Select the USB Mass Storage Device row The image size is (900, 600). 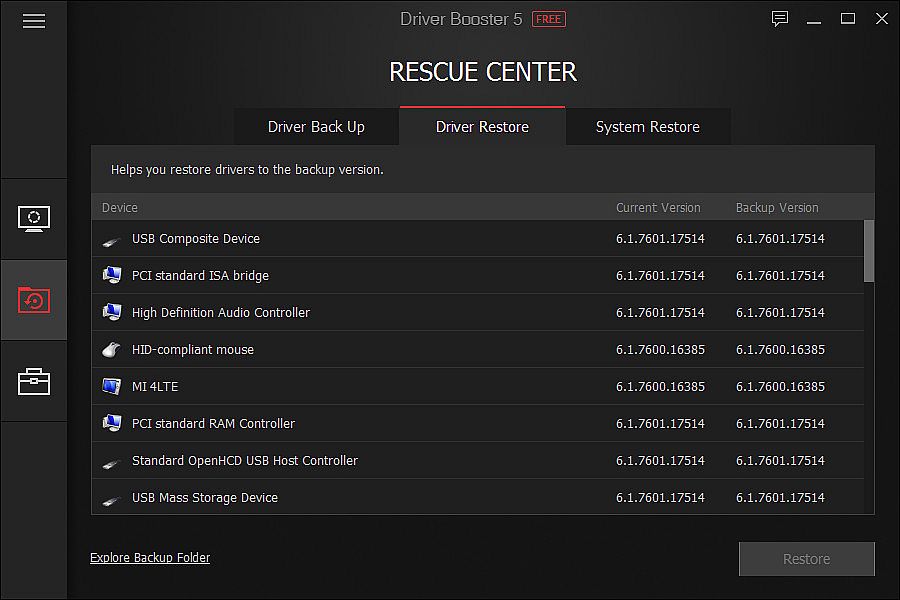pyautogui.click(x=478, y=497)
